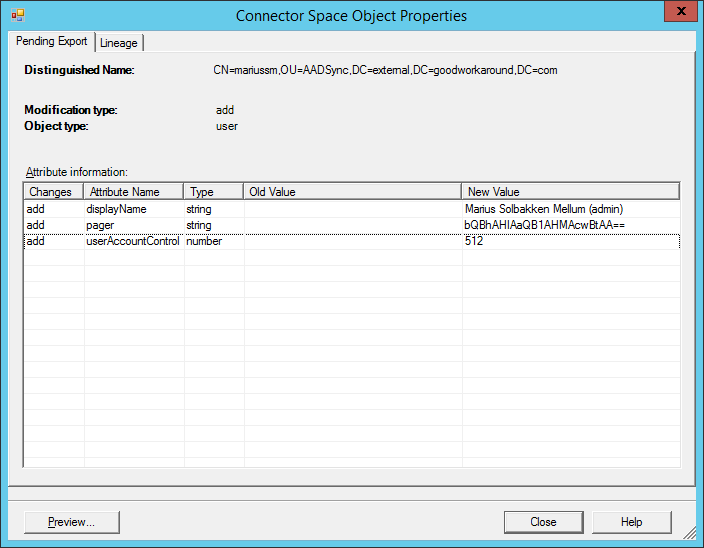Viewport: 704px width, 548px height.
Task: Switch to the Lineage tab
Action: pyautogui.click(x=119, y=43)
